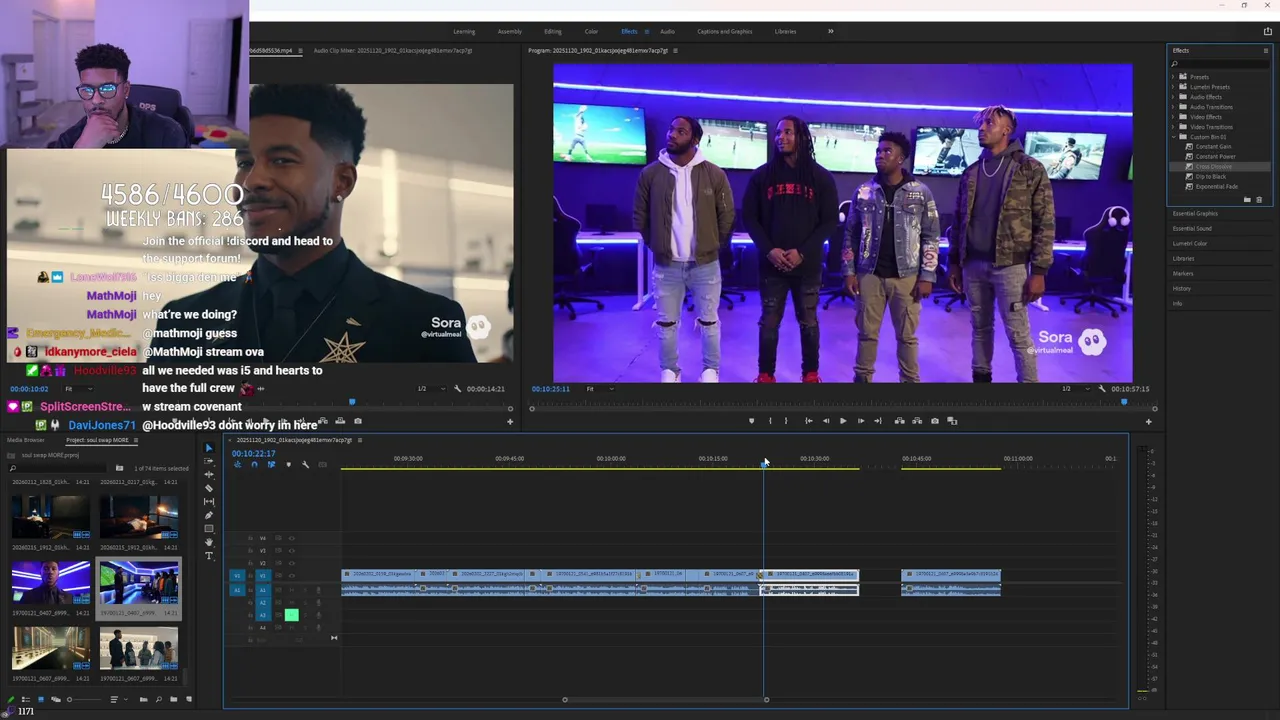Expand Video Effects folder

click(1173, 117)
